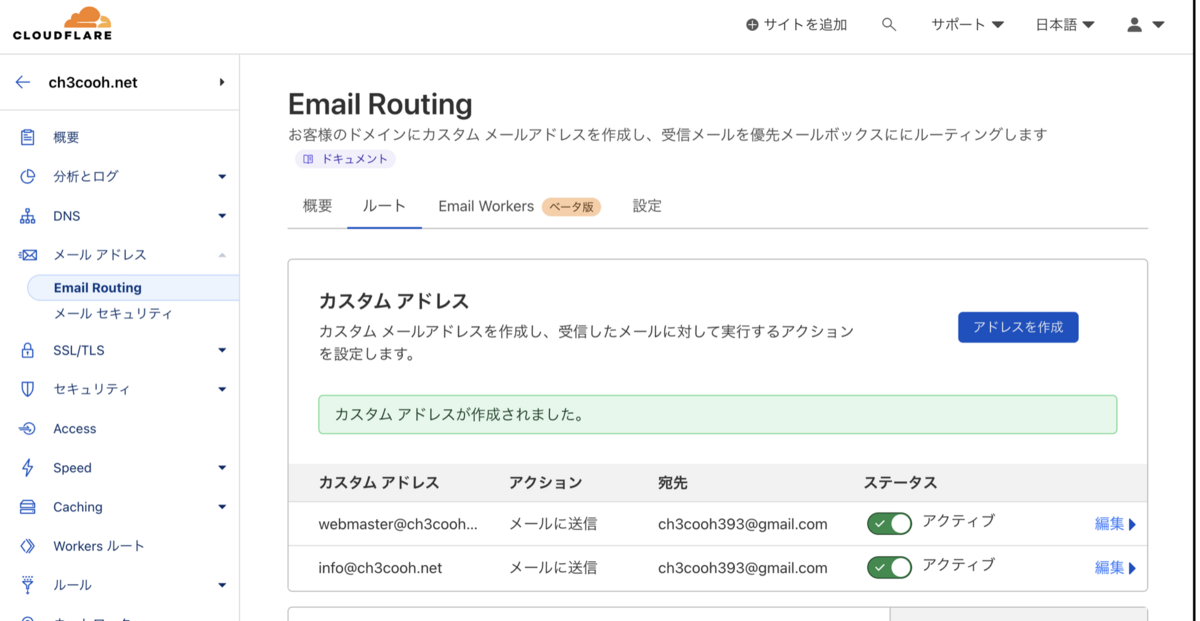The width and height of the screenshot is (1200, 621).
Task: Expand the Caching sidebar section
Action: pos(222,507)
